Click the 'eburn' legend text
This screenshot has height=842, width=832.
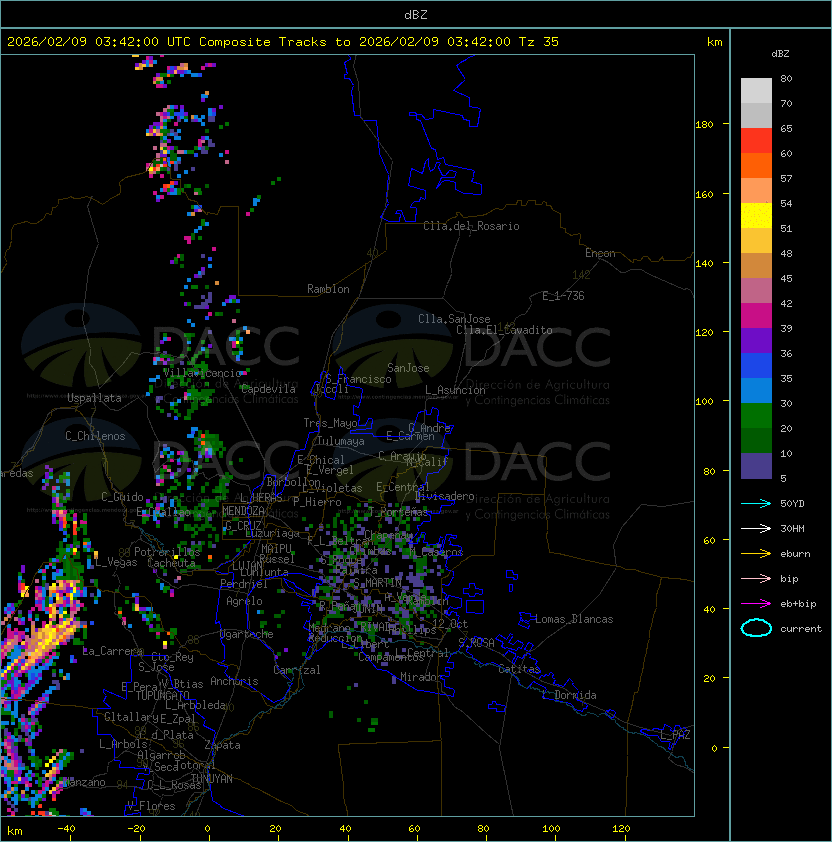coord(795,554)
